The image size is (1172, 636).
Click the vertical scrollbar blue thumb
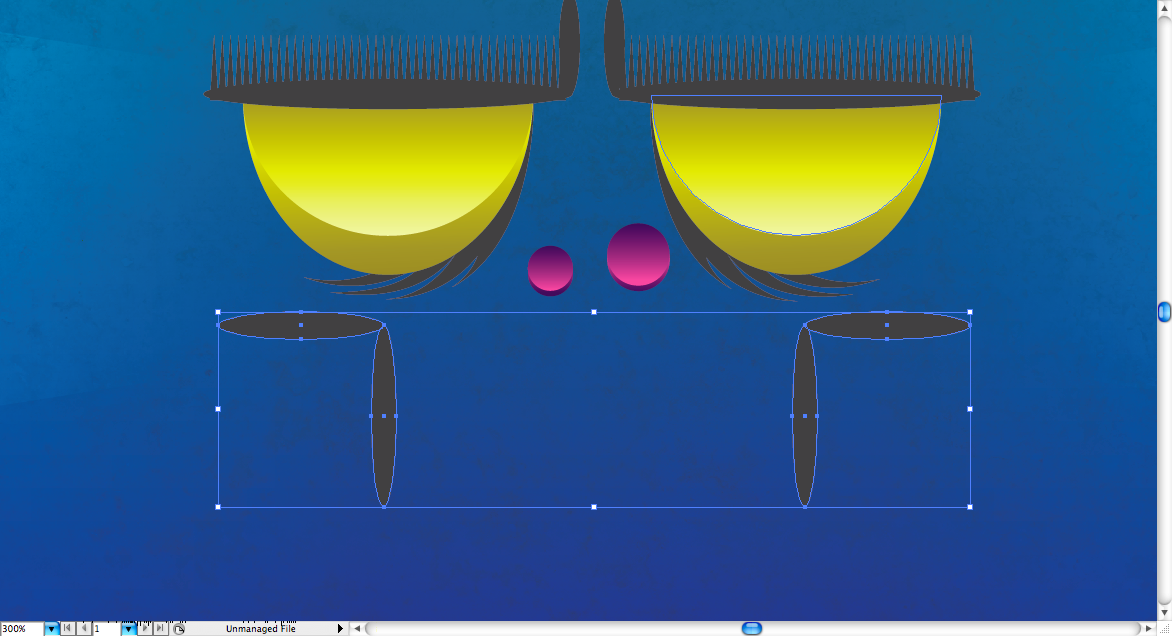1164,312
